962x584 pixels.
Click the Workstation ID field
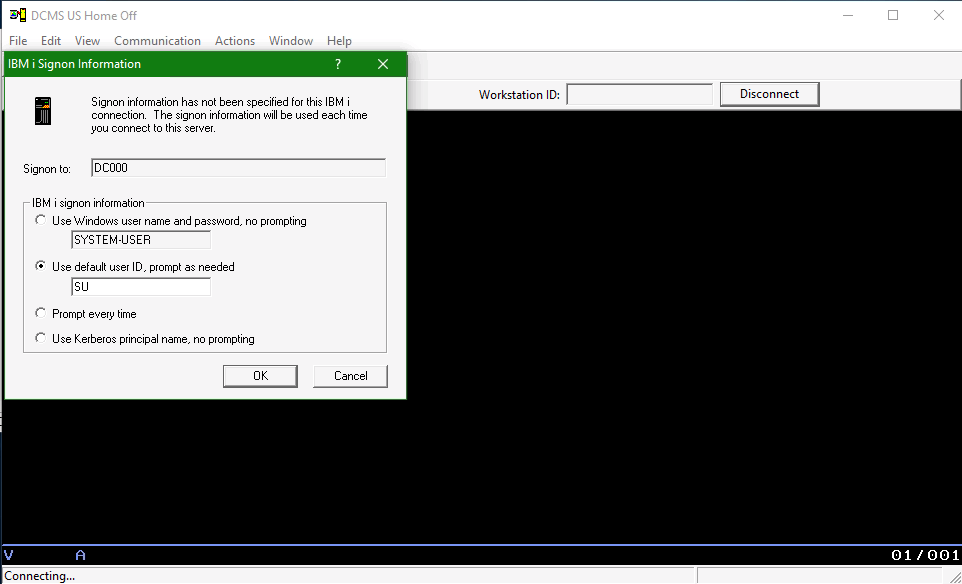(x=639, y=94)
